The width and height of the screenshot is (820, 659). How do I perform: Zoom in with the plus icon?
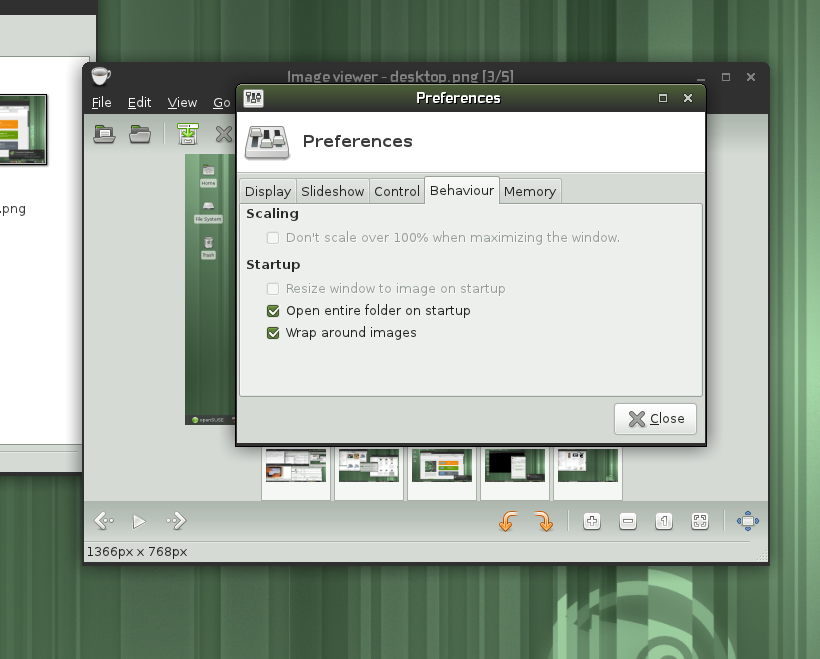(592, 521)
